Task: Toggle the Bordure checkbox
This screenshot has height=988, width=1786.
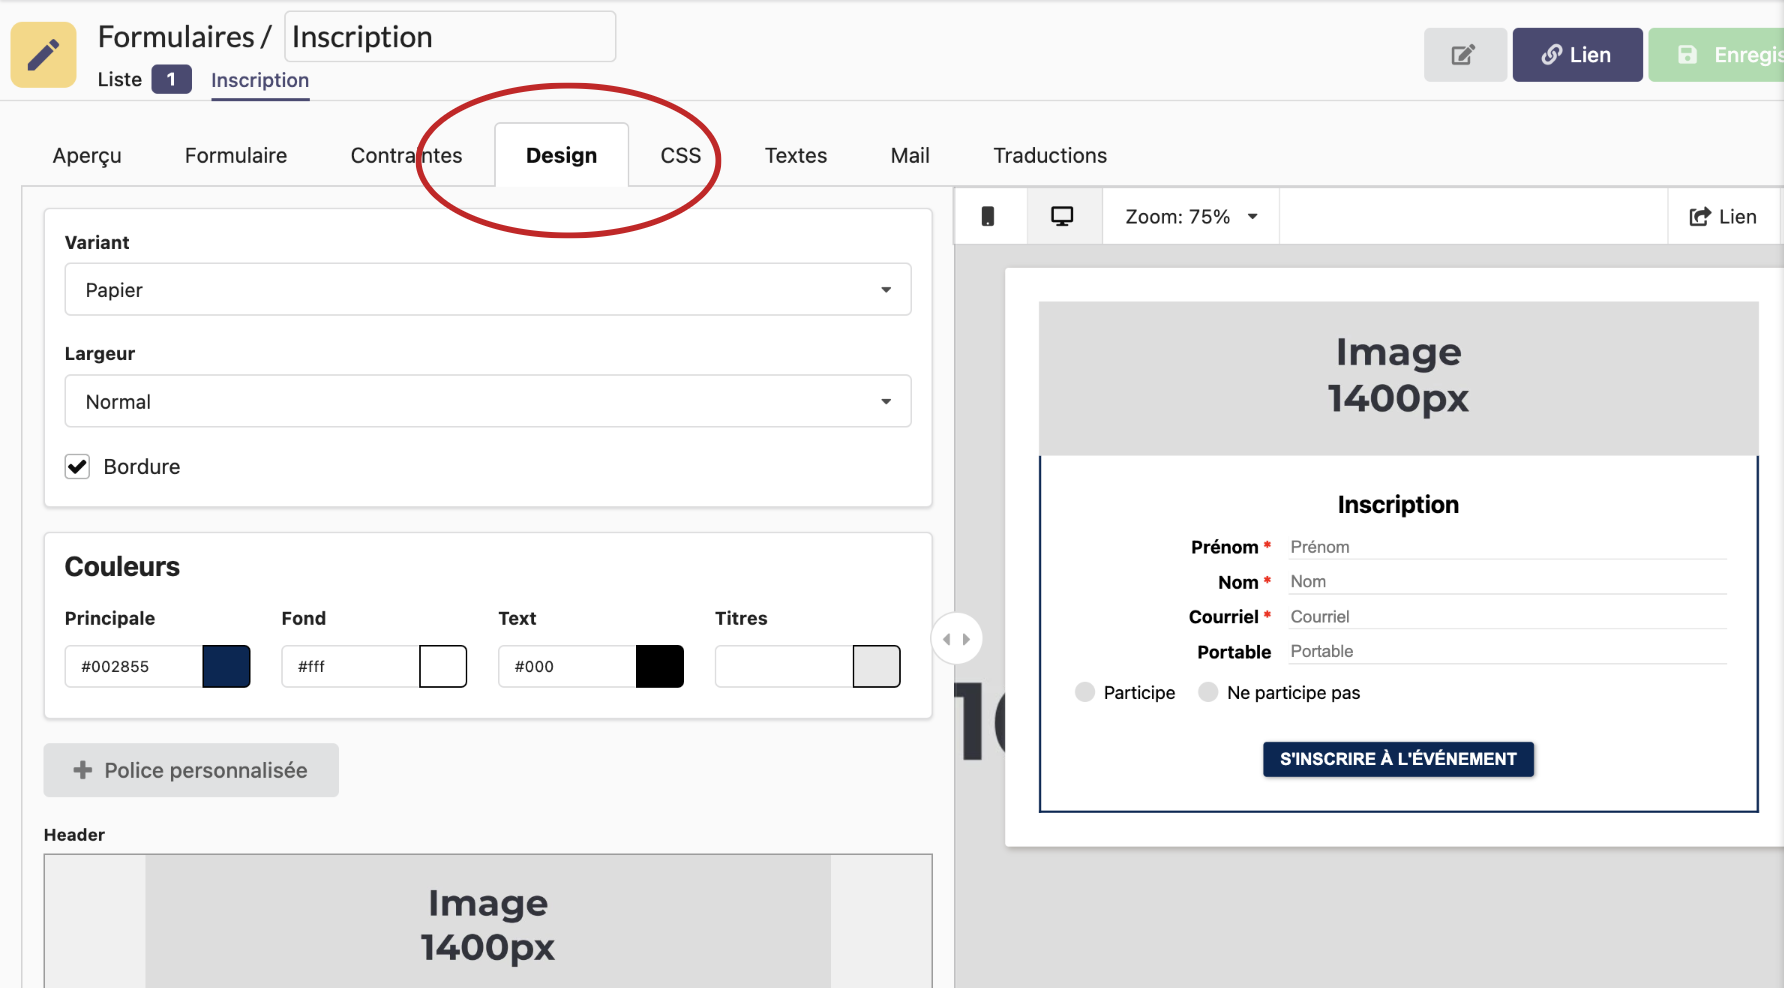Action: [x=78, y=467]
